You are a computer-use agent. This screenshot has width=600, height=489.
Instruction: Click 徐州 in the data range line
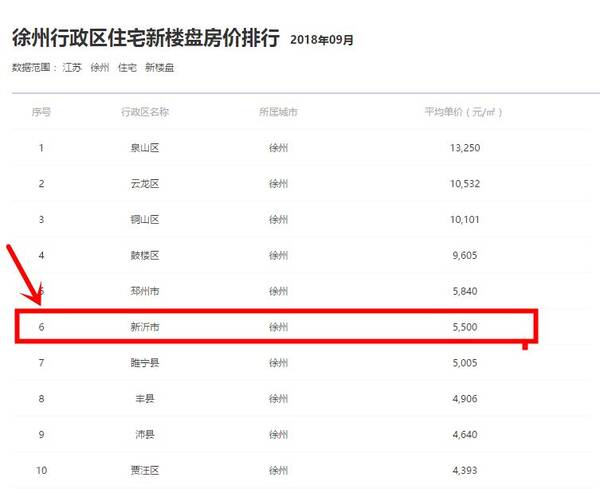[x=99, y=67]
